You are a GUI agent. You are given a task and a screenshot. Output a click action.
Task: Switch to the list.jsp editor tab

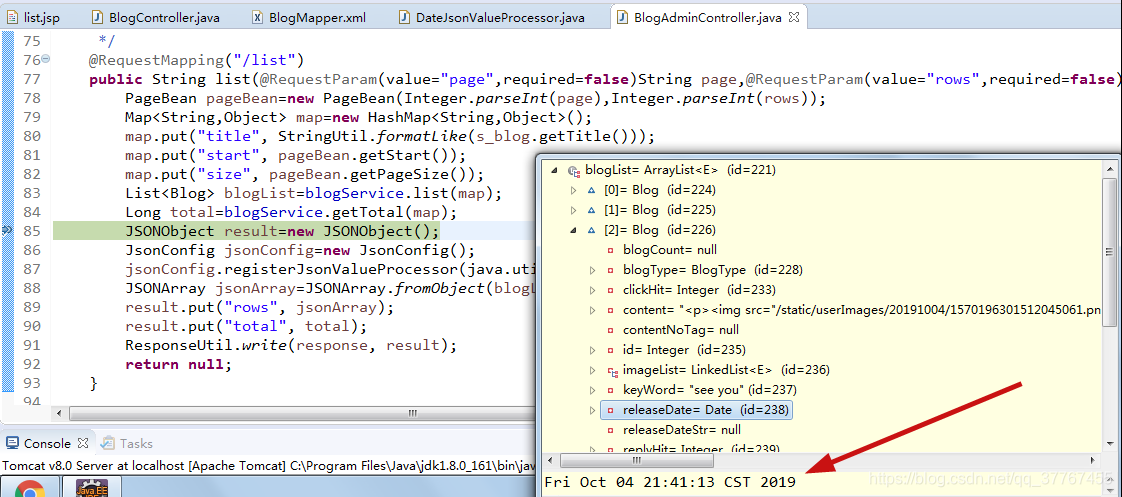point(34,17)
